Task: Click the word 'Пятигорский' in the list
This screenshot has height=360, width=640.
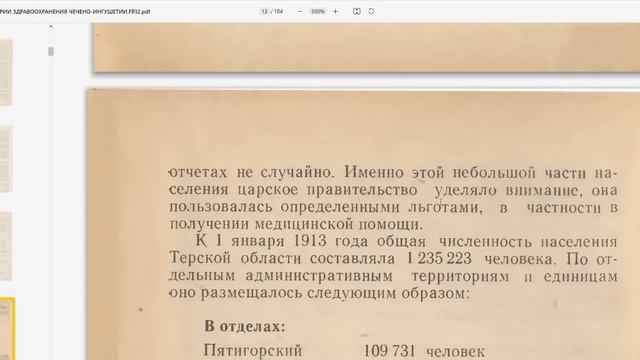Action: tap(253, 351)
